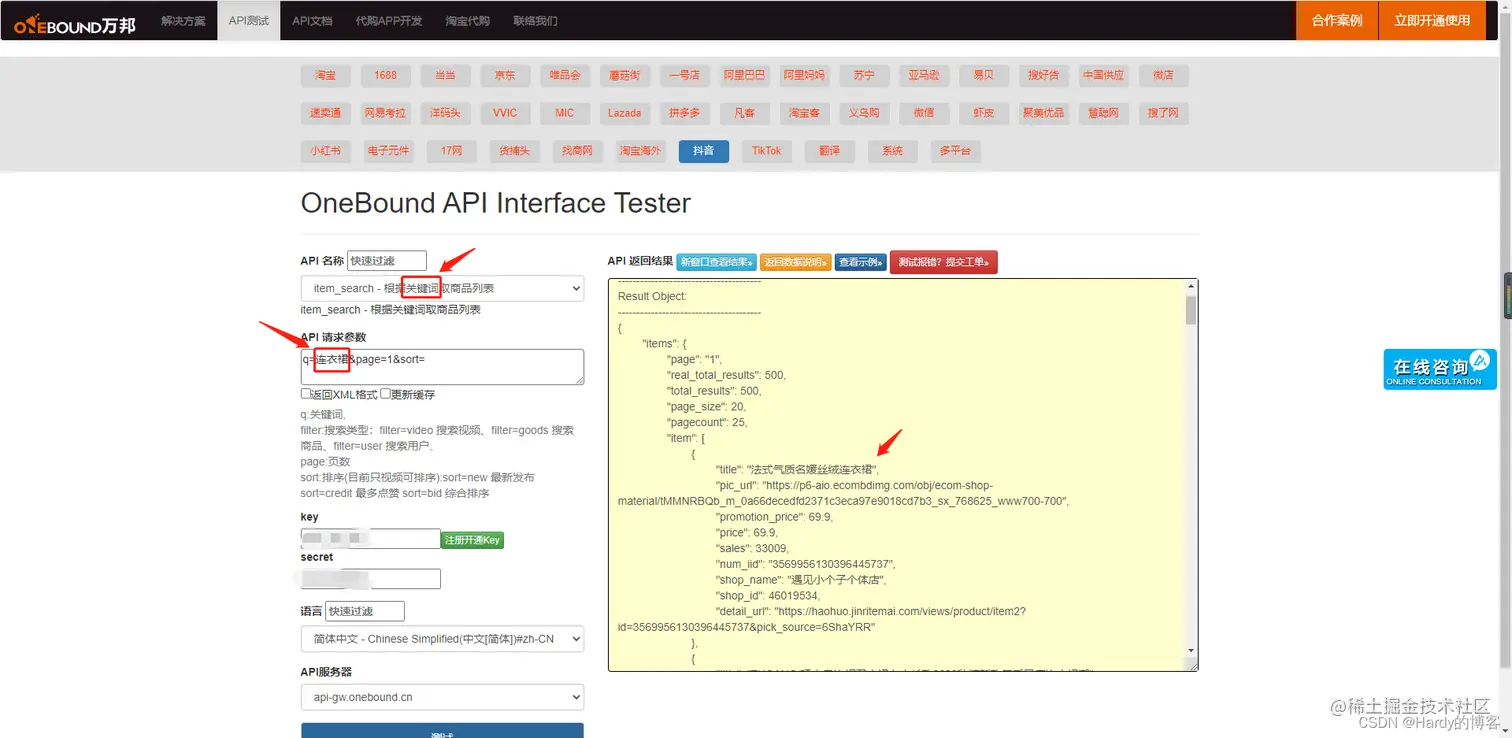The height and width of the screenshot is (738, 1512).
Task: Toggle the 更新缓存 checkbox
Action: [385, 394]
